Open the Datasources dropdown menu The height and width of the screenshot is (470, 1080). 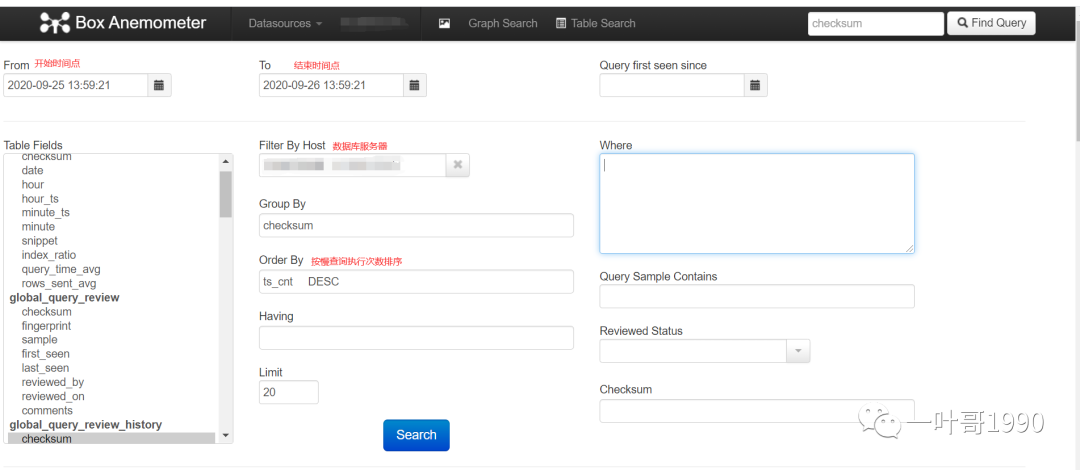tap(285, 23)
